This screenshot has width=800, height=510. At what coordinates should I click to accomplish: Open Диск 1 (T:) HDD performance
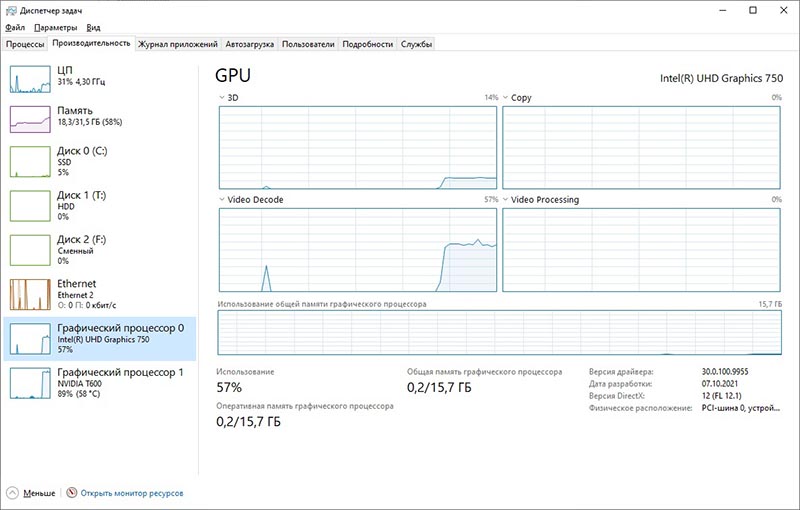[100, 205]
